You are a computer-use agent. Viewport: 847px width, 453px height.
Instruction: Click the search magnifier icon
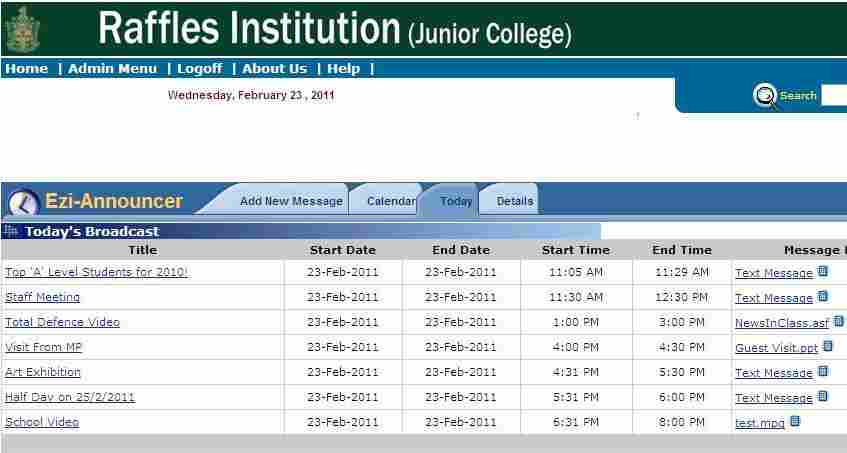(765, 96)
